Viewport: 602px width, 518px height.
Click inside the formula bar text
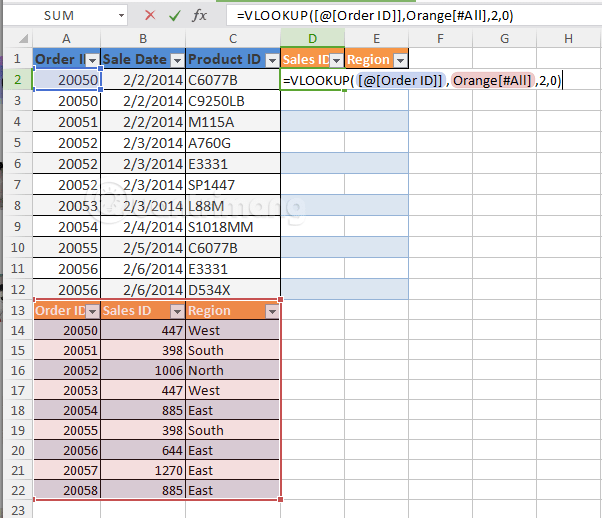pos(375,15)
